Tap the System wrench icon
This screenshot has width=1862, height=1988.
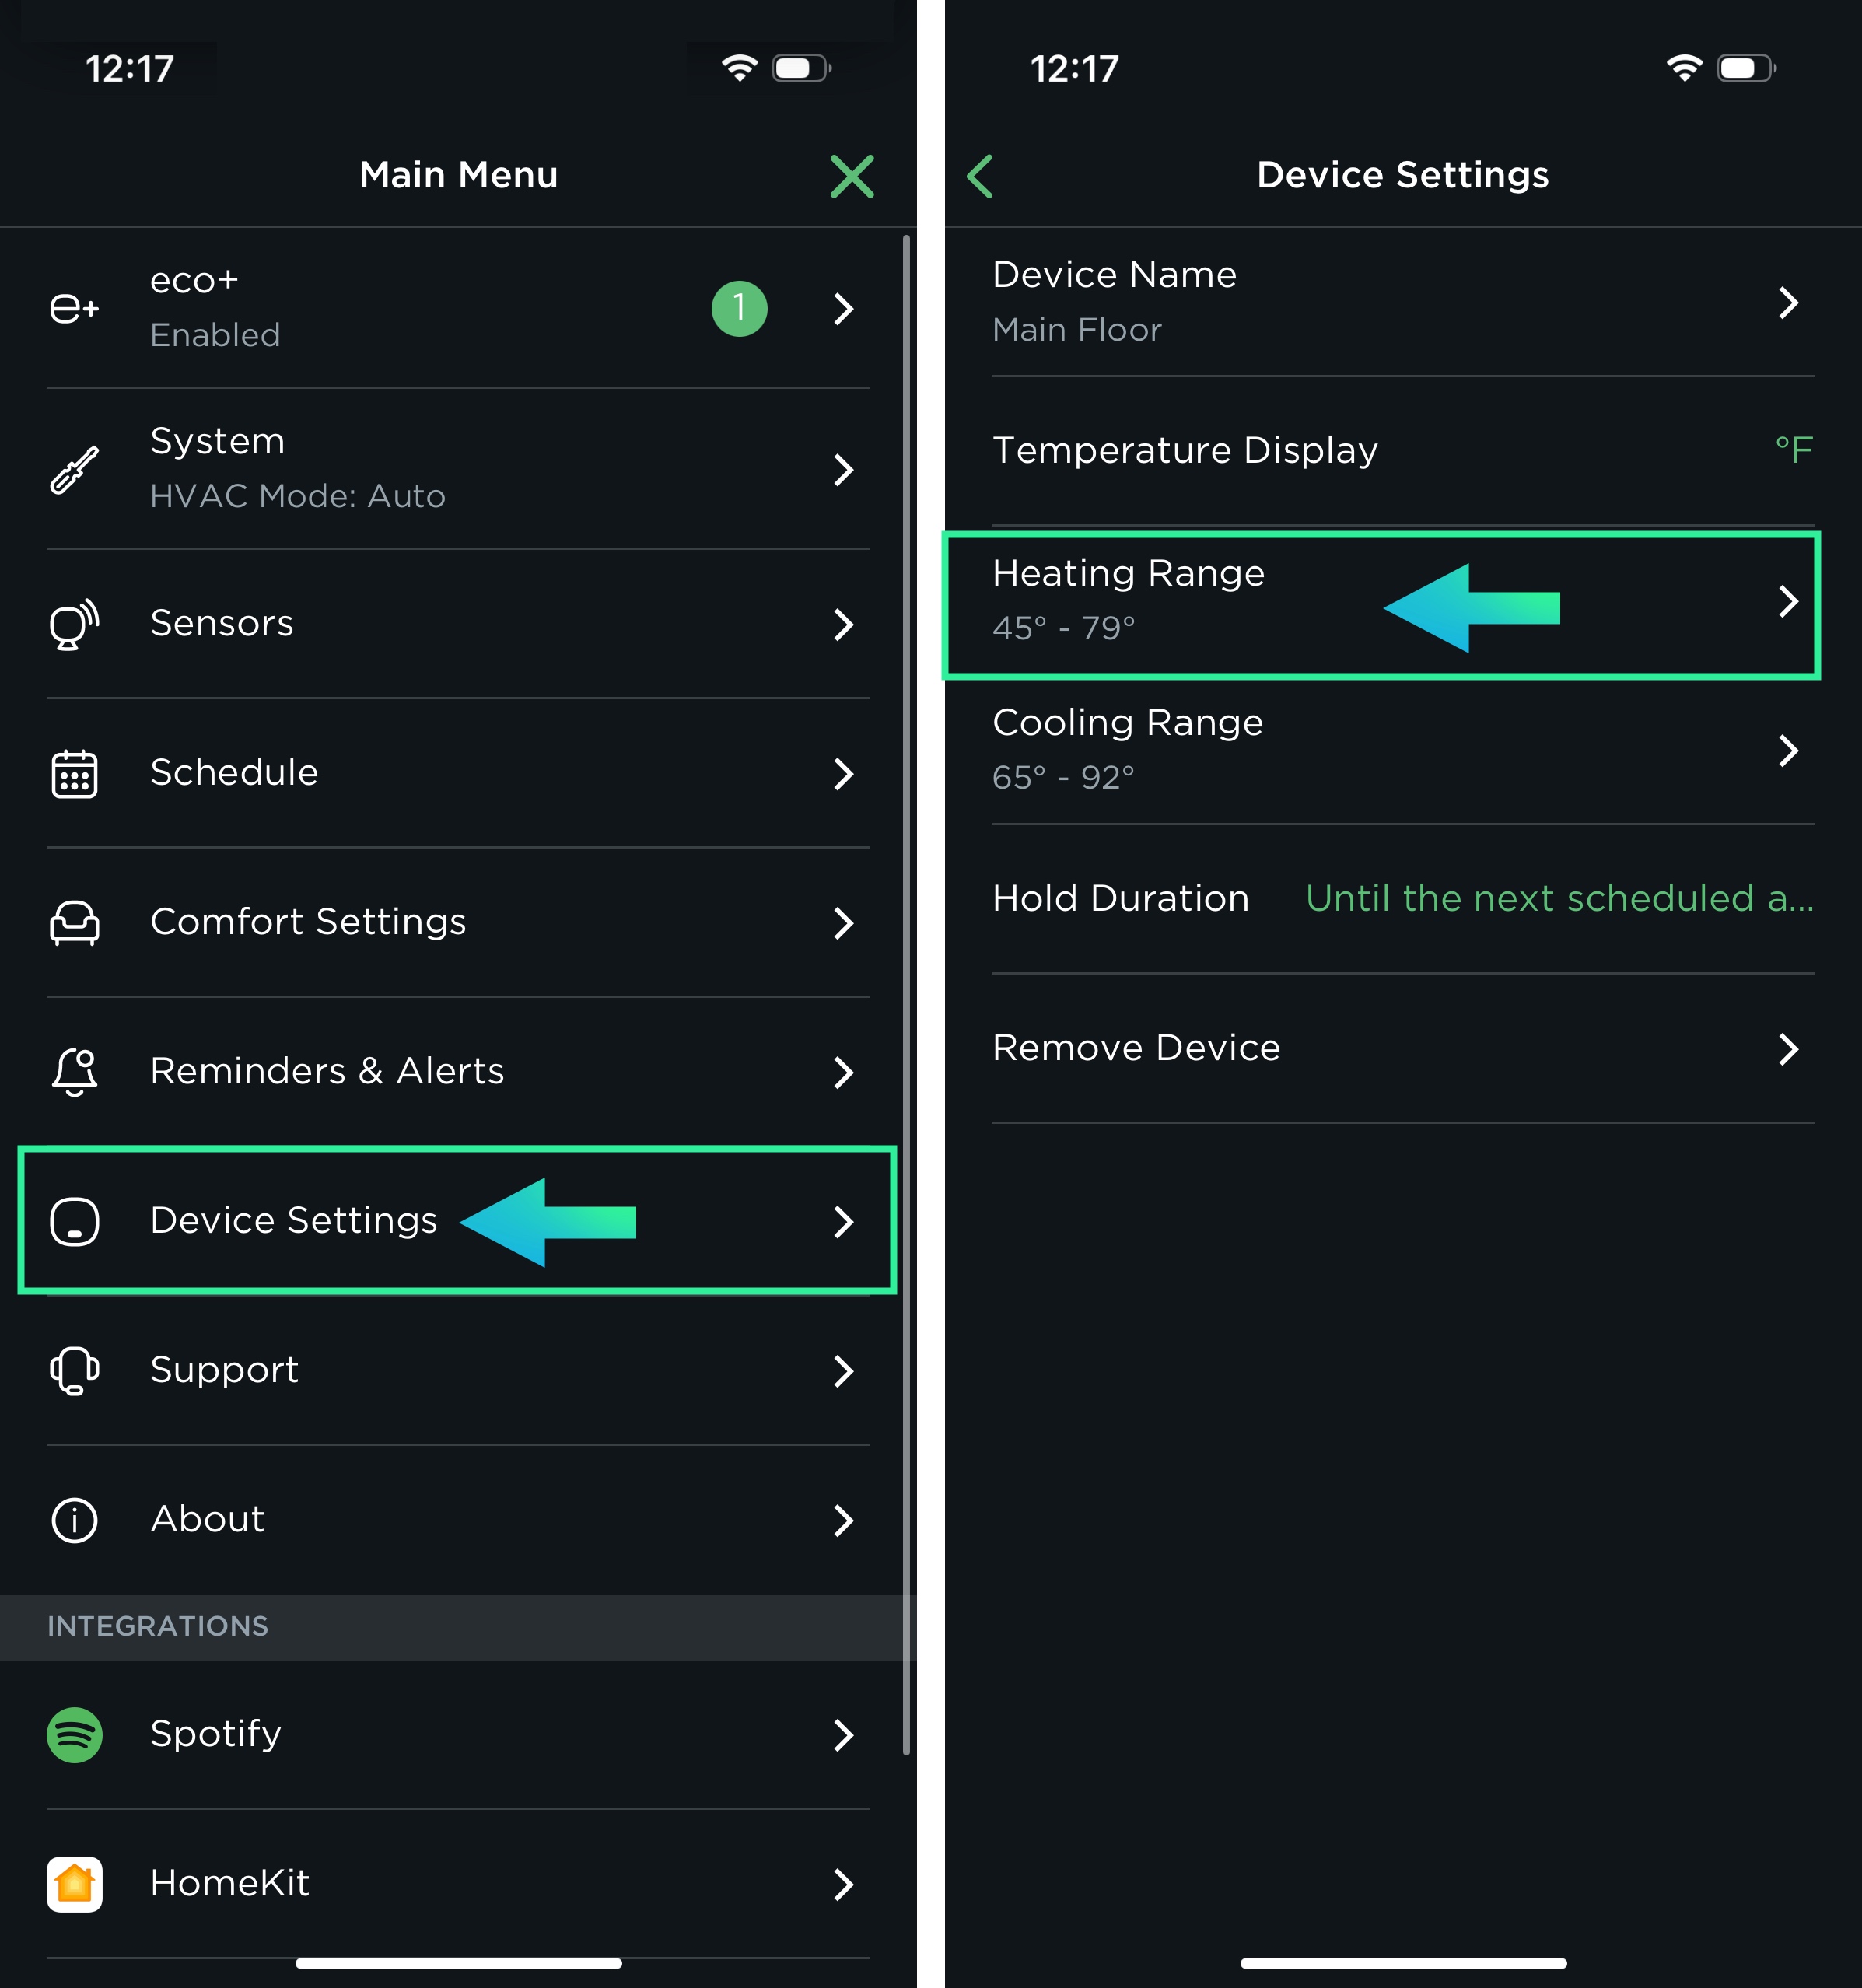pyautogui.click(x=74, y=469)
